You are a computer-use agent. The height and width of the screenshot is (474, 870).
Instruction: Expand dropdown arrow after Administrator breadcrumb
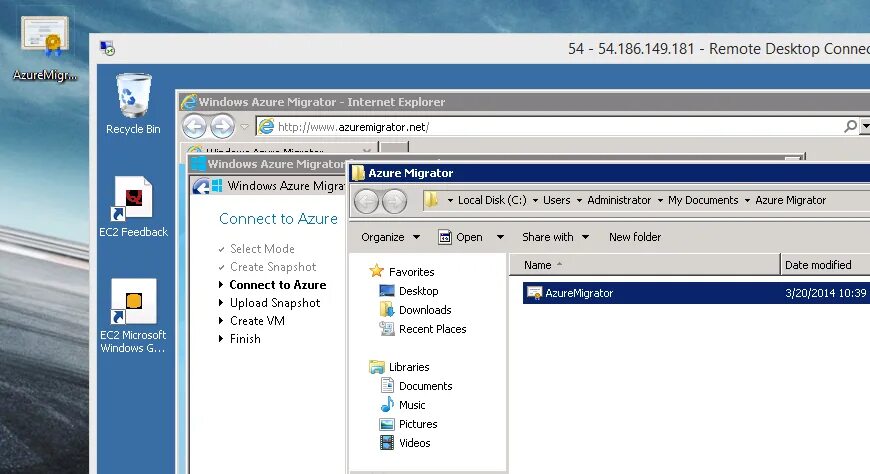(x=660, y=200)
